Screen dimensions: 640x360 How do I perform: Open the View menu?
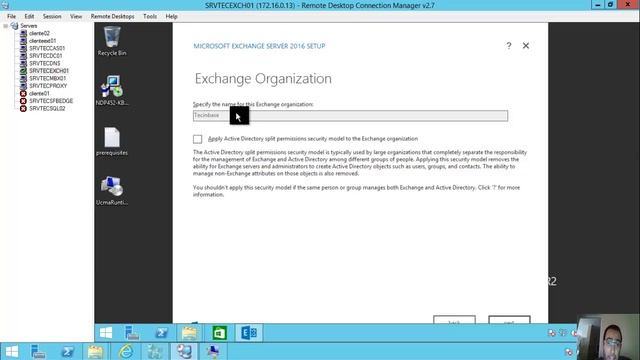(x=76, y=16)
